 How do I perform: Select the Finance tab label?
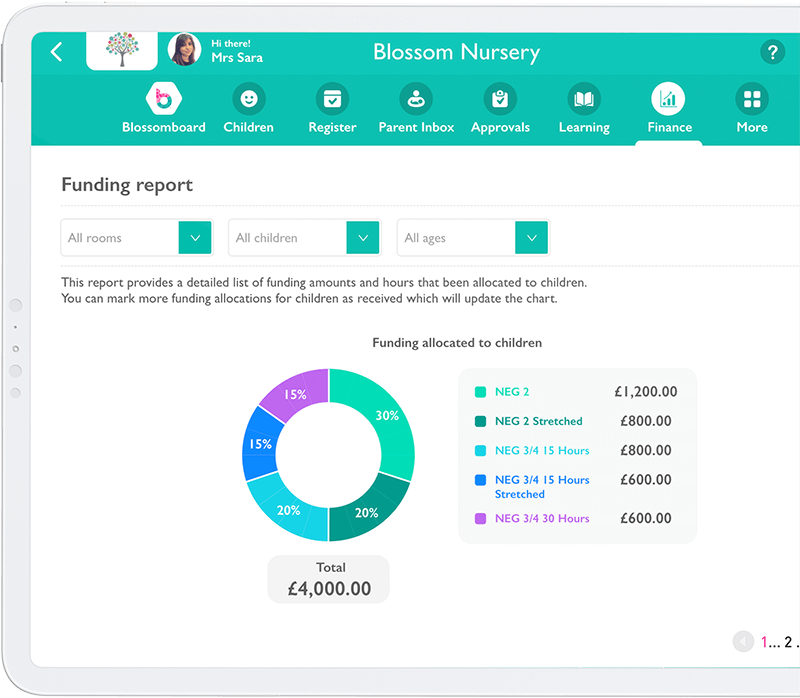669,127
